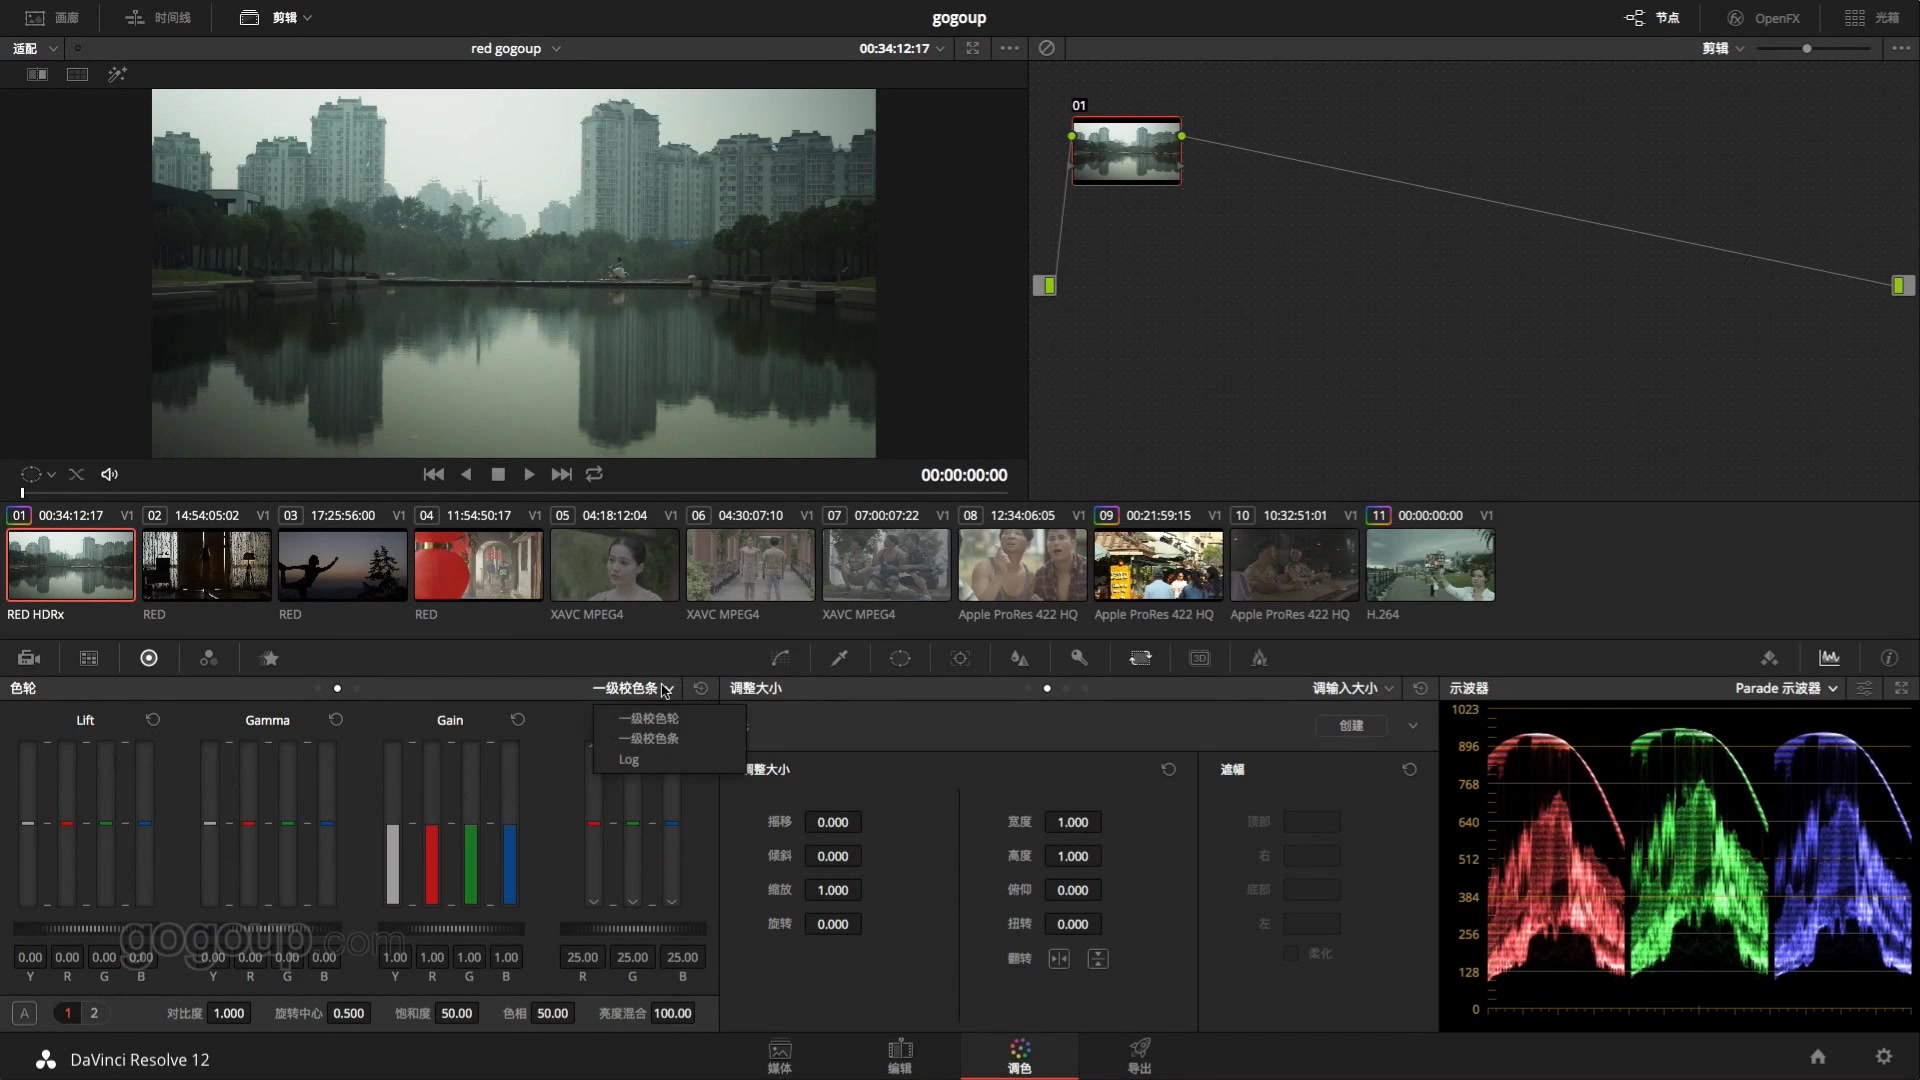The height and width of the screenshot is (1080, 1920).
Task: Choose the primaries bars menu entry
Action: click(x=649, y=738)
